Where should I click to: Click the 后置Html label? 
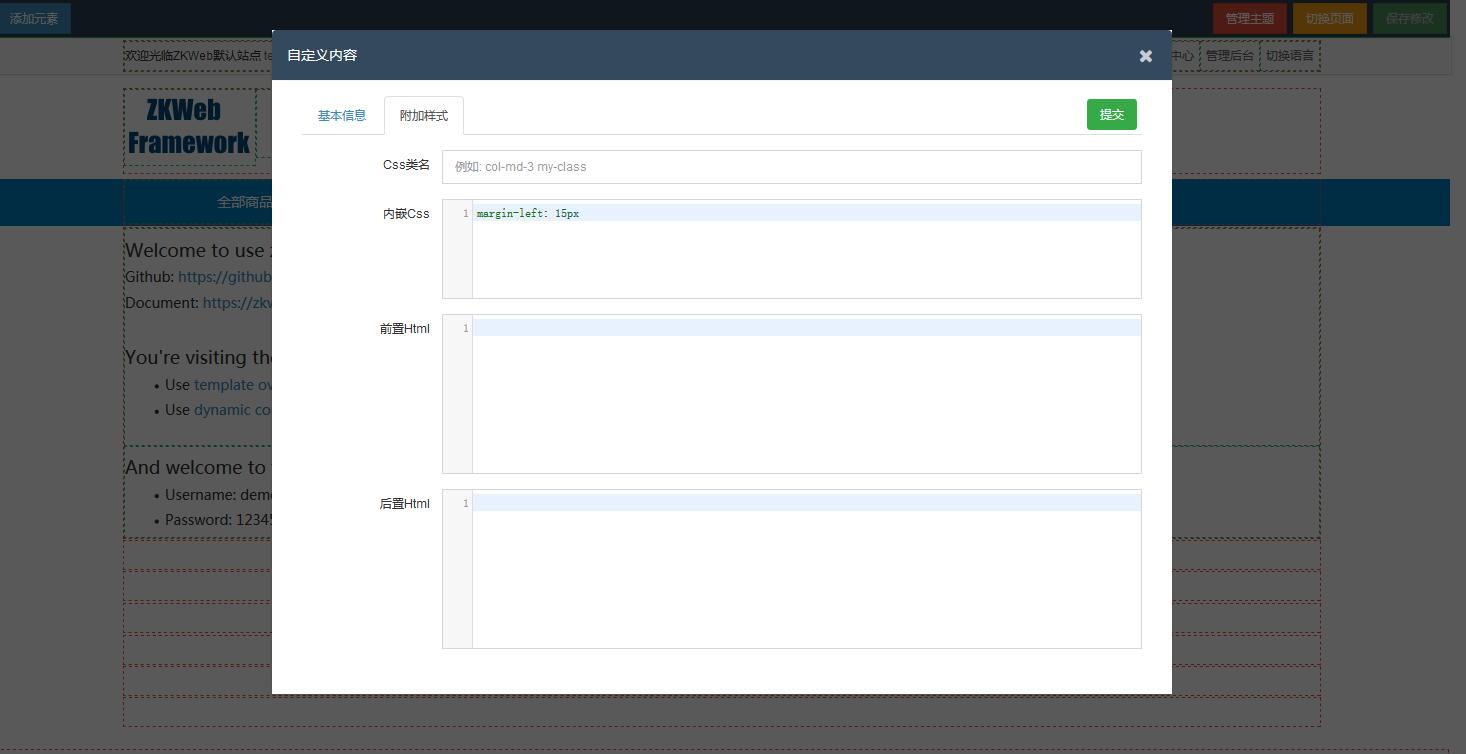click(x=405, y=504)
